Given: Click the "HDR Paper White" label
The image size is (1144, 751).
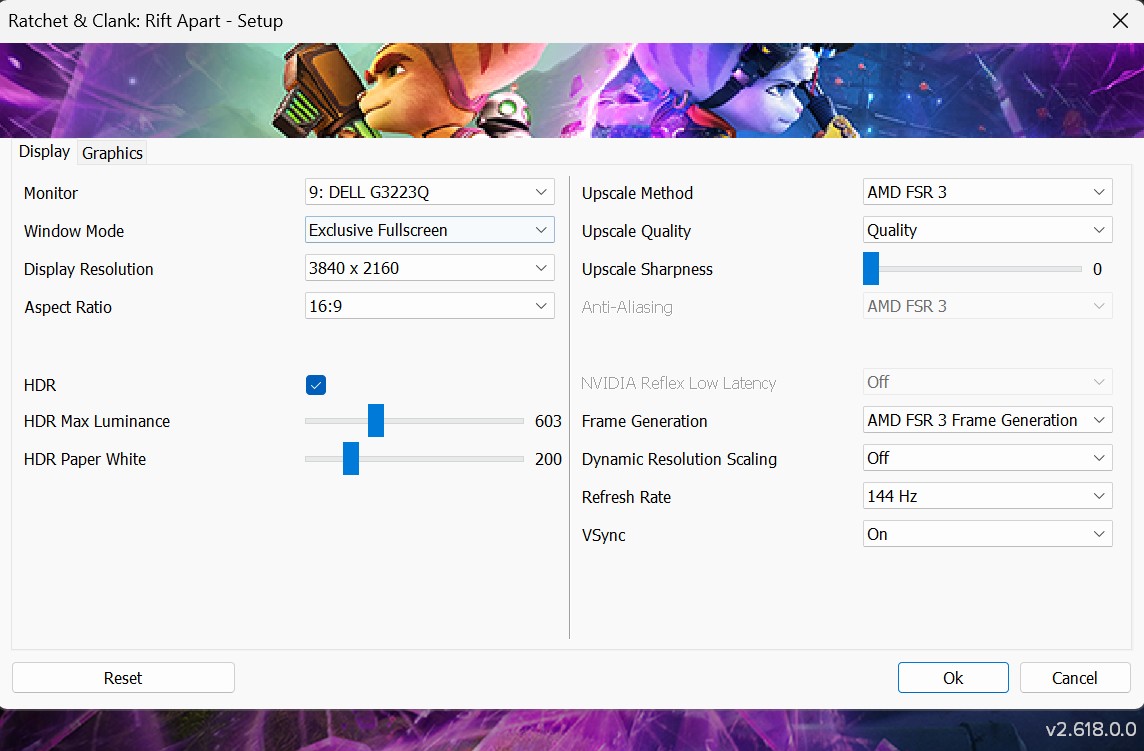Looking at the screenshot, I should coord(85,459).
